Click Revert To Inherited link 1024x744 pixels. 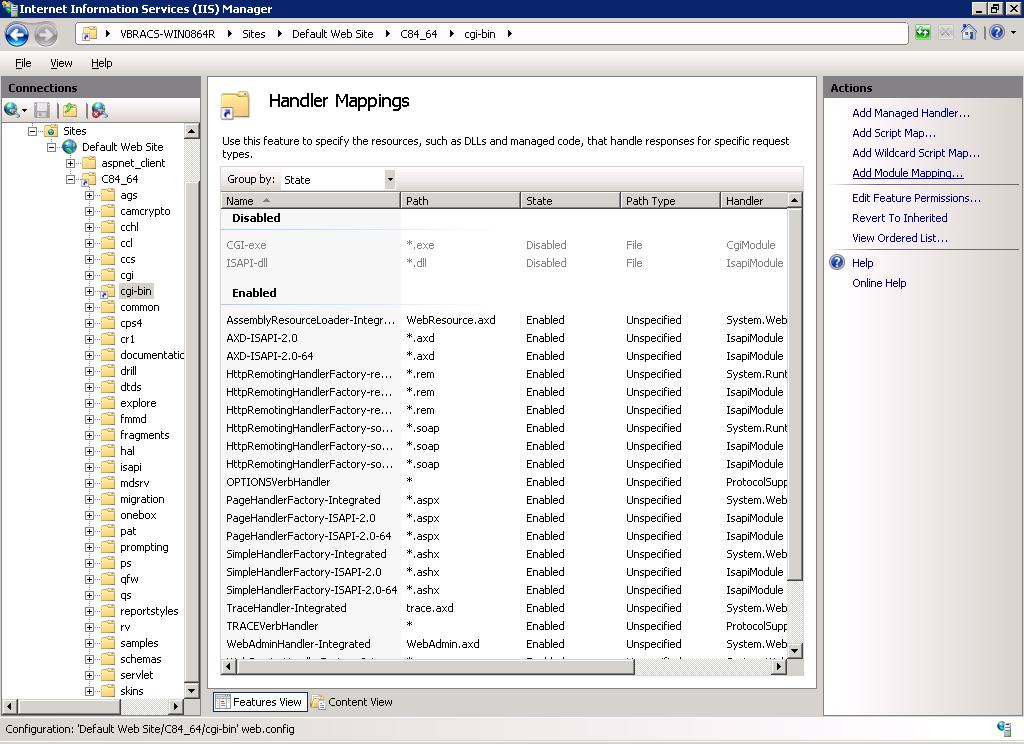click(899, 218)
